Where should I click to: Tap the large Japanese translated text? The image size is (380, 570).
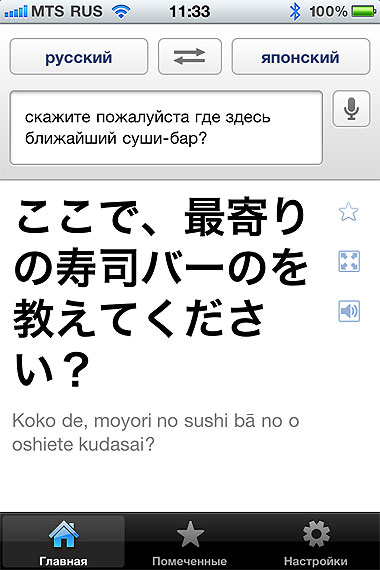[160, 293]
